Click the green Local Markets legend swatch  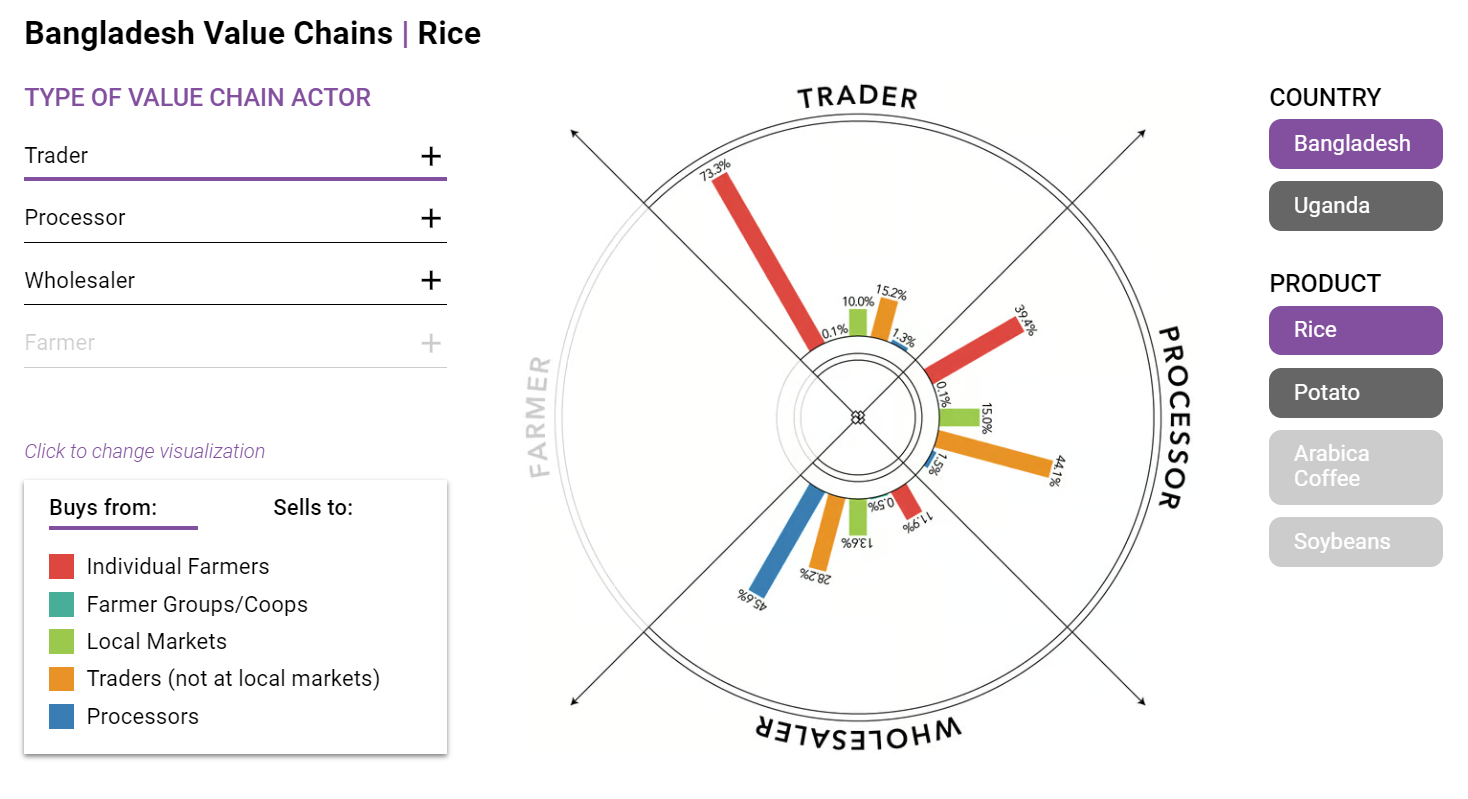tap(62, 642)
